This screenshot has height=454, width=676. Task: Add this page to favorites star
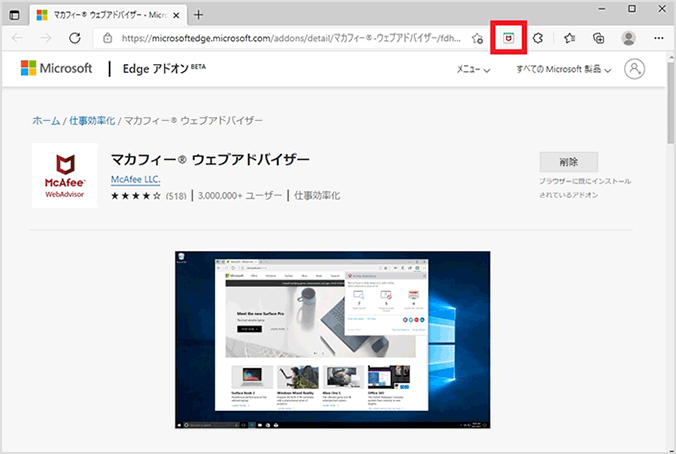pos(477,38)
